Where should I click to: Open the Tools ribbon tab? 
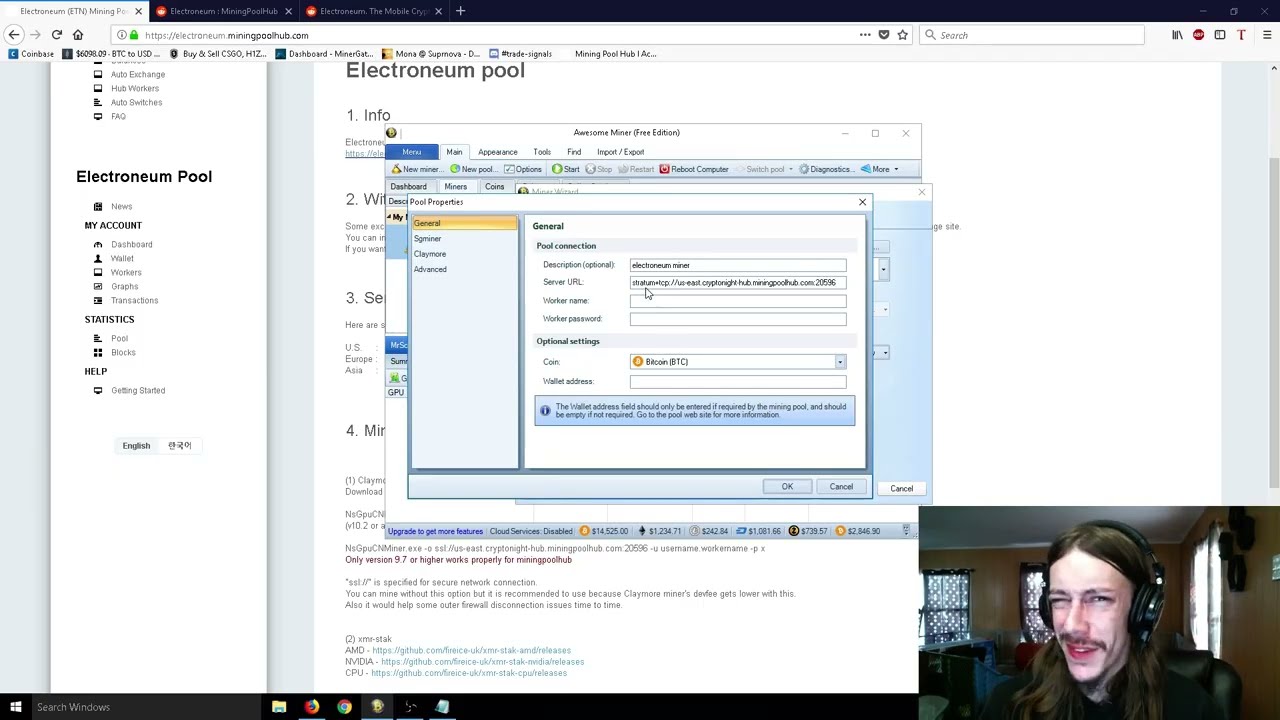coord(542,152)
